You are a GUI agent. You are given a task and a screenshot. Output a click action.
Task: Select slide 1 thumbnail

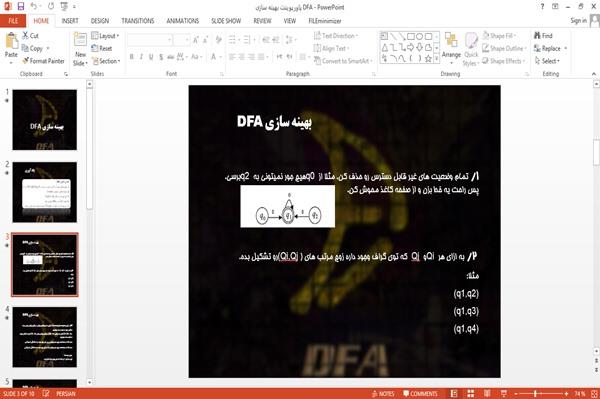[x=44, y=120]
